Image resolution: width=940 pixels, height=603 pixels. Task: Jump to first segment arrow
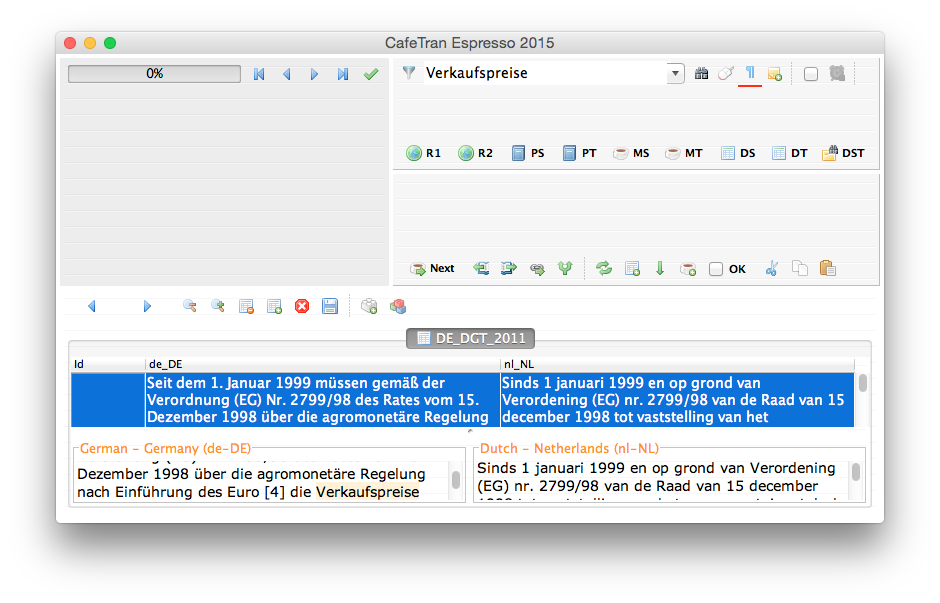259,74
